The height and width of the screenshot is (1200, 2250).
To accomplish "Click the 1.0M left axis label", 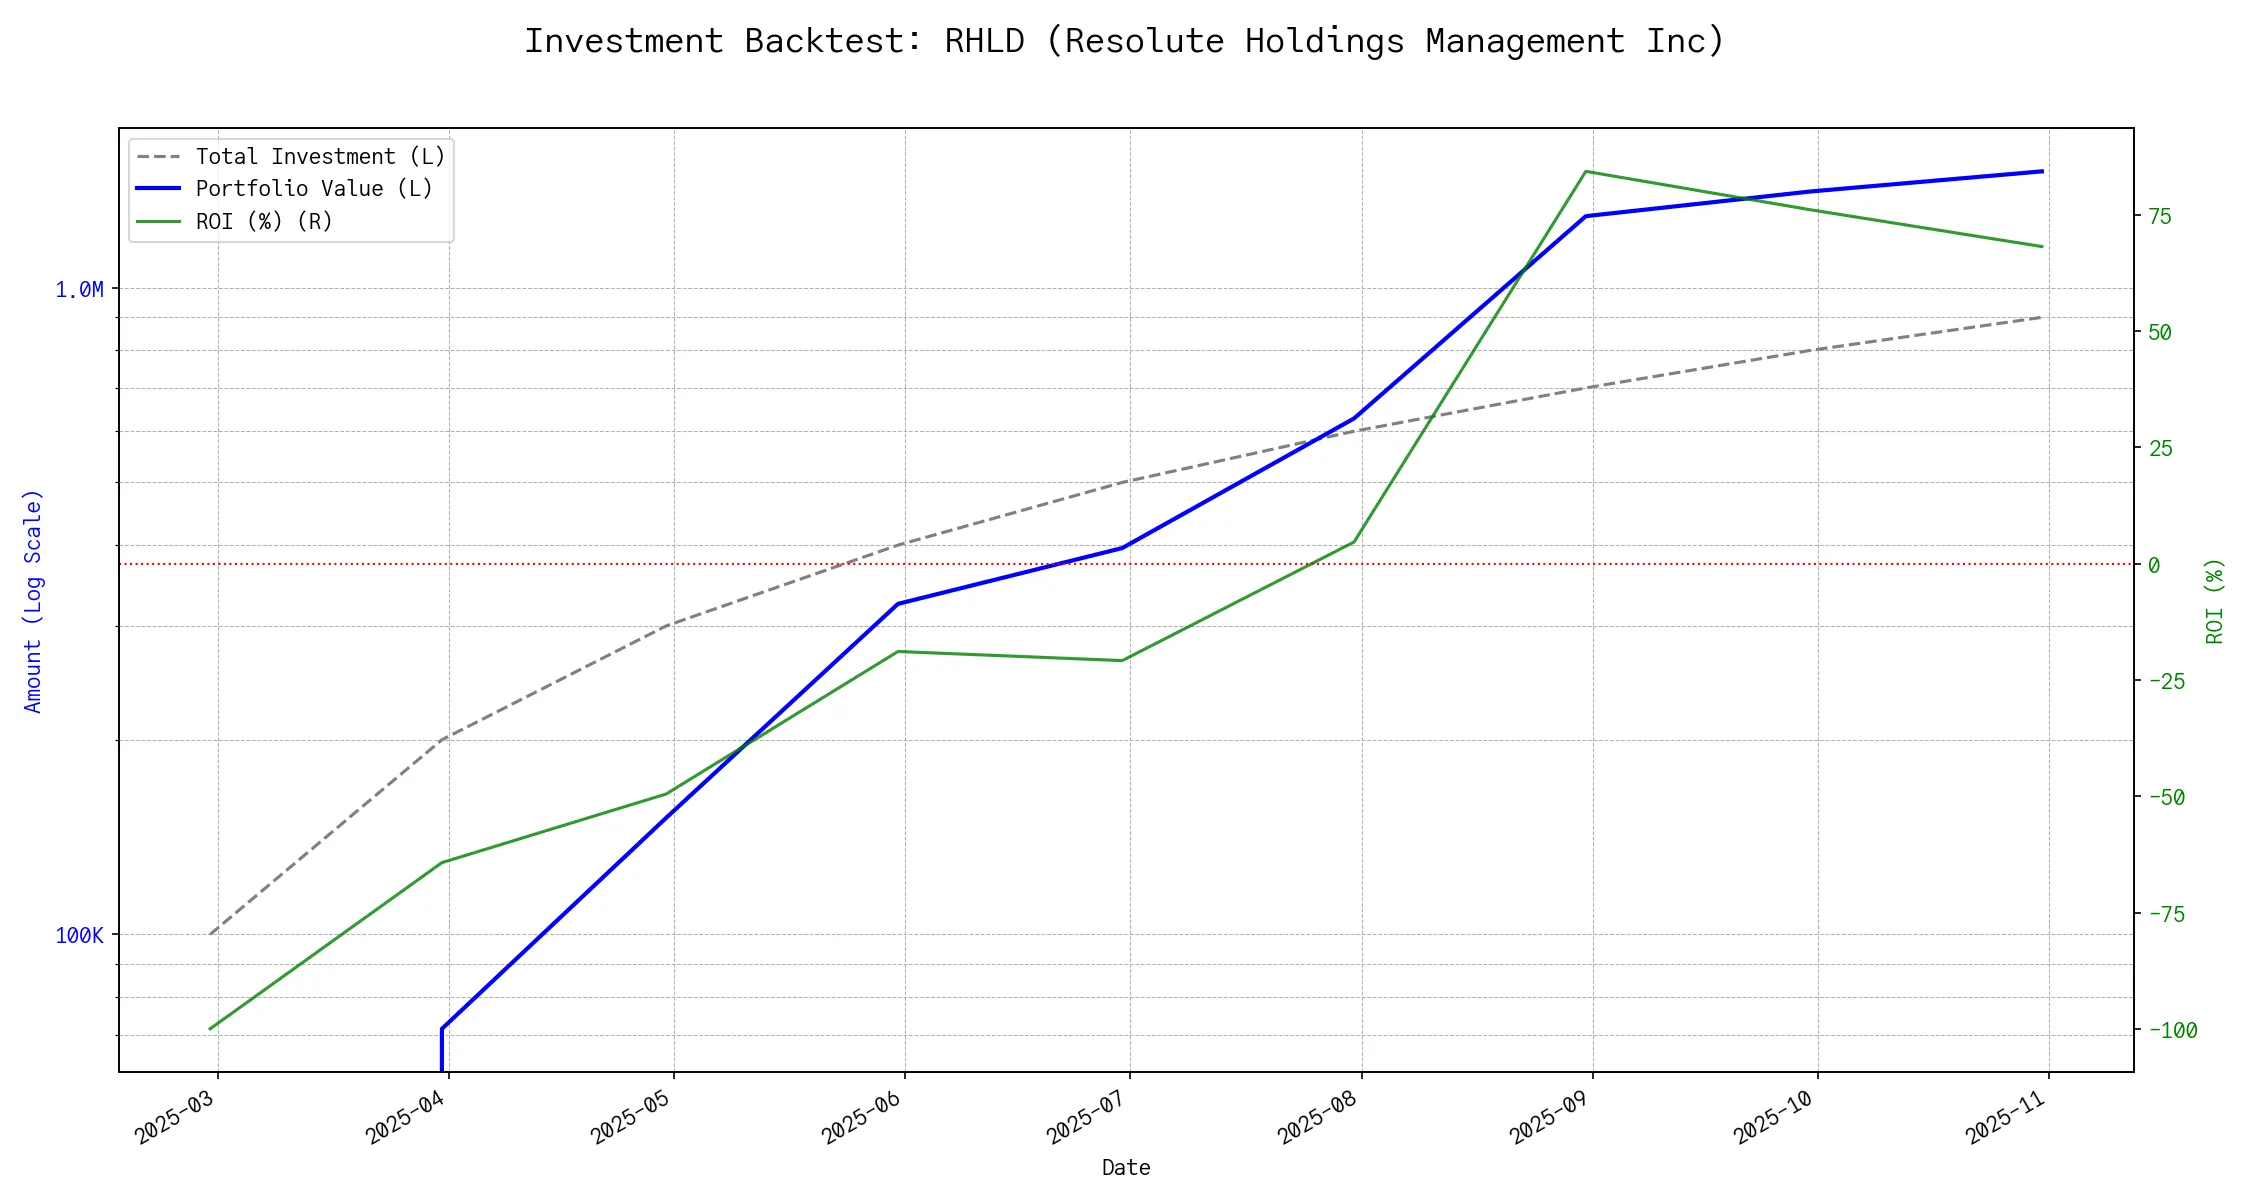I will [x=79, y=290].
